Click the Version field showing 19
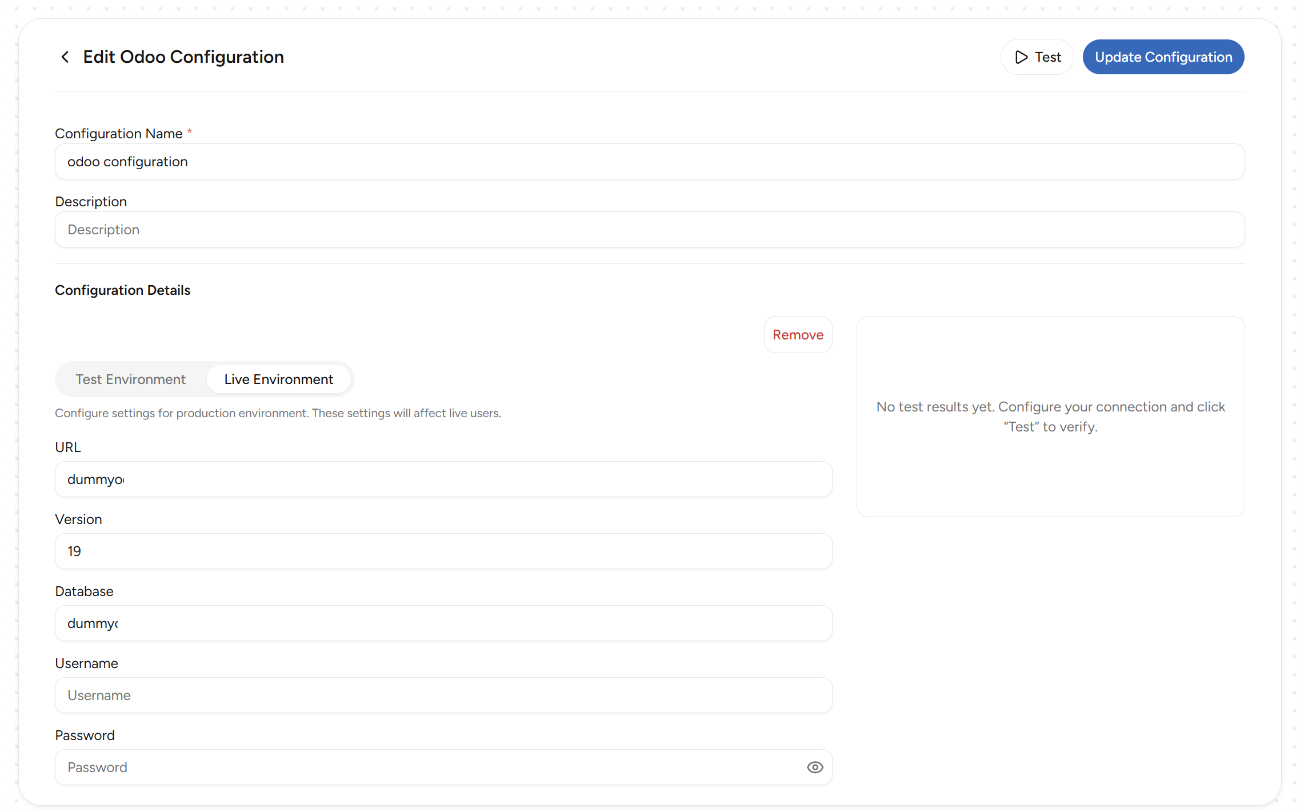Image resolution: width=1303 pixels, height=810 pixels. pos(444,552)
